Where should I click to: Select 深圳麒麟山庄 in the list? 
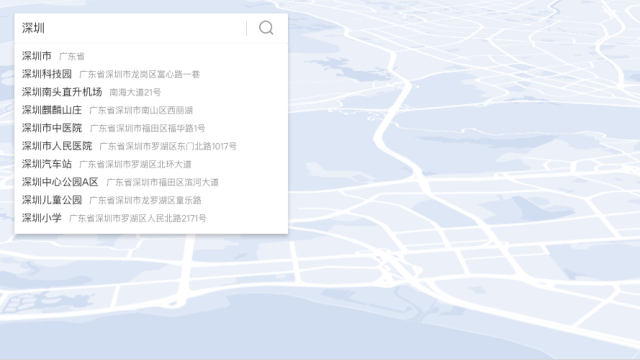(151, 110)
